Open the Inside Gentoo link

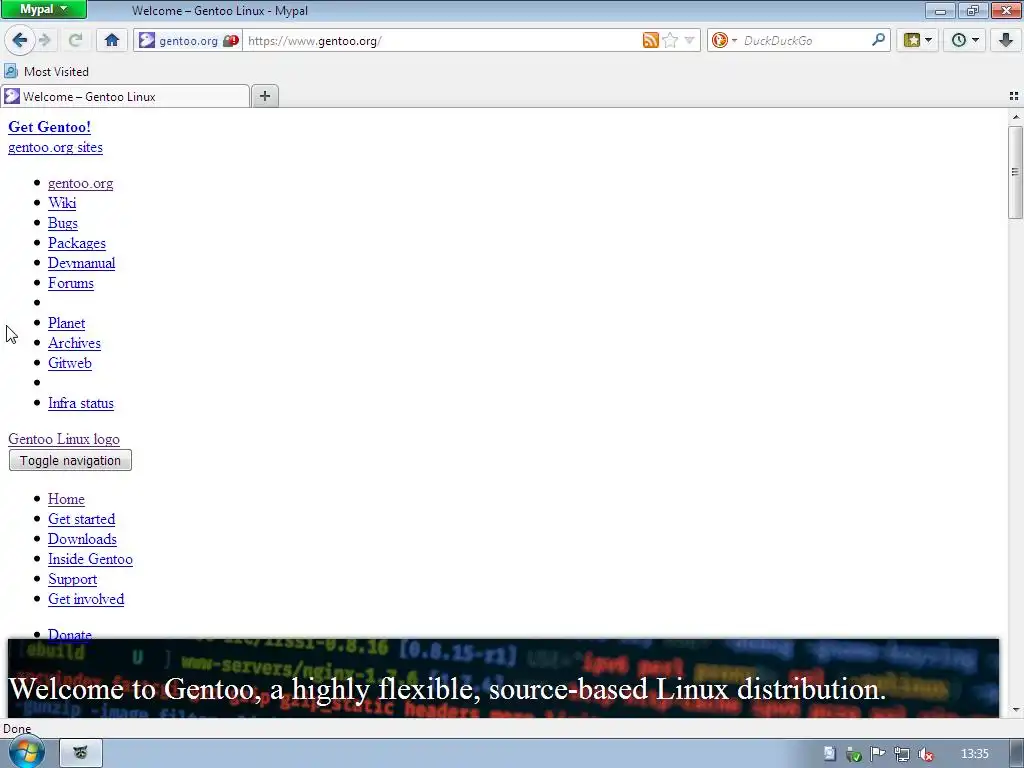point(90,560)
